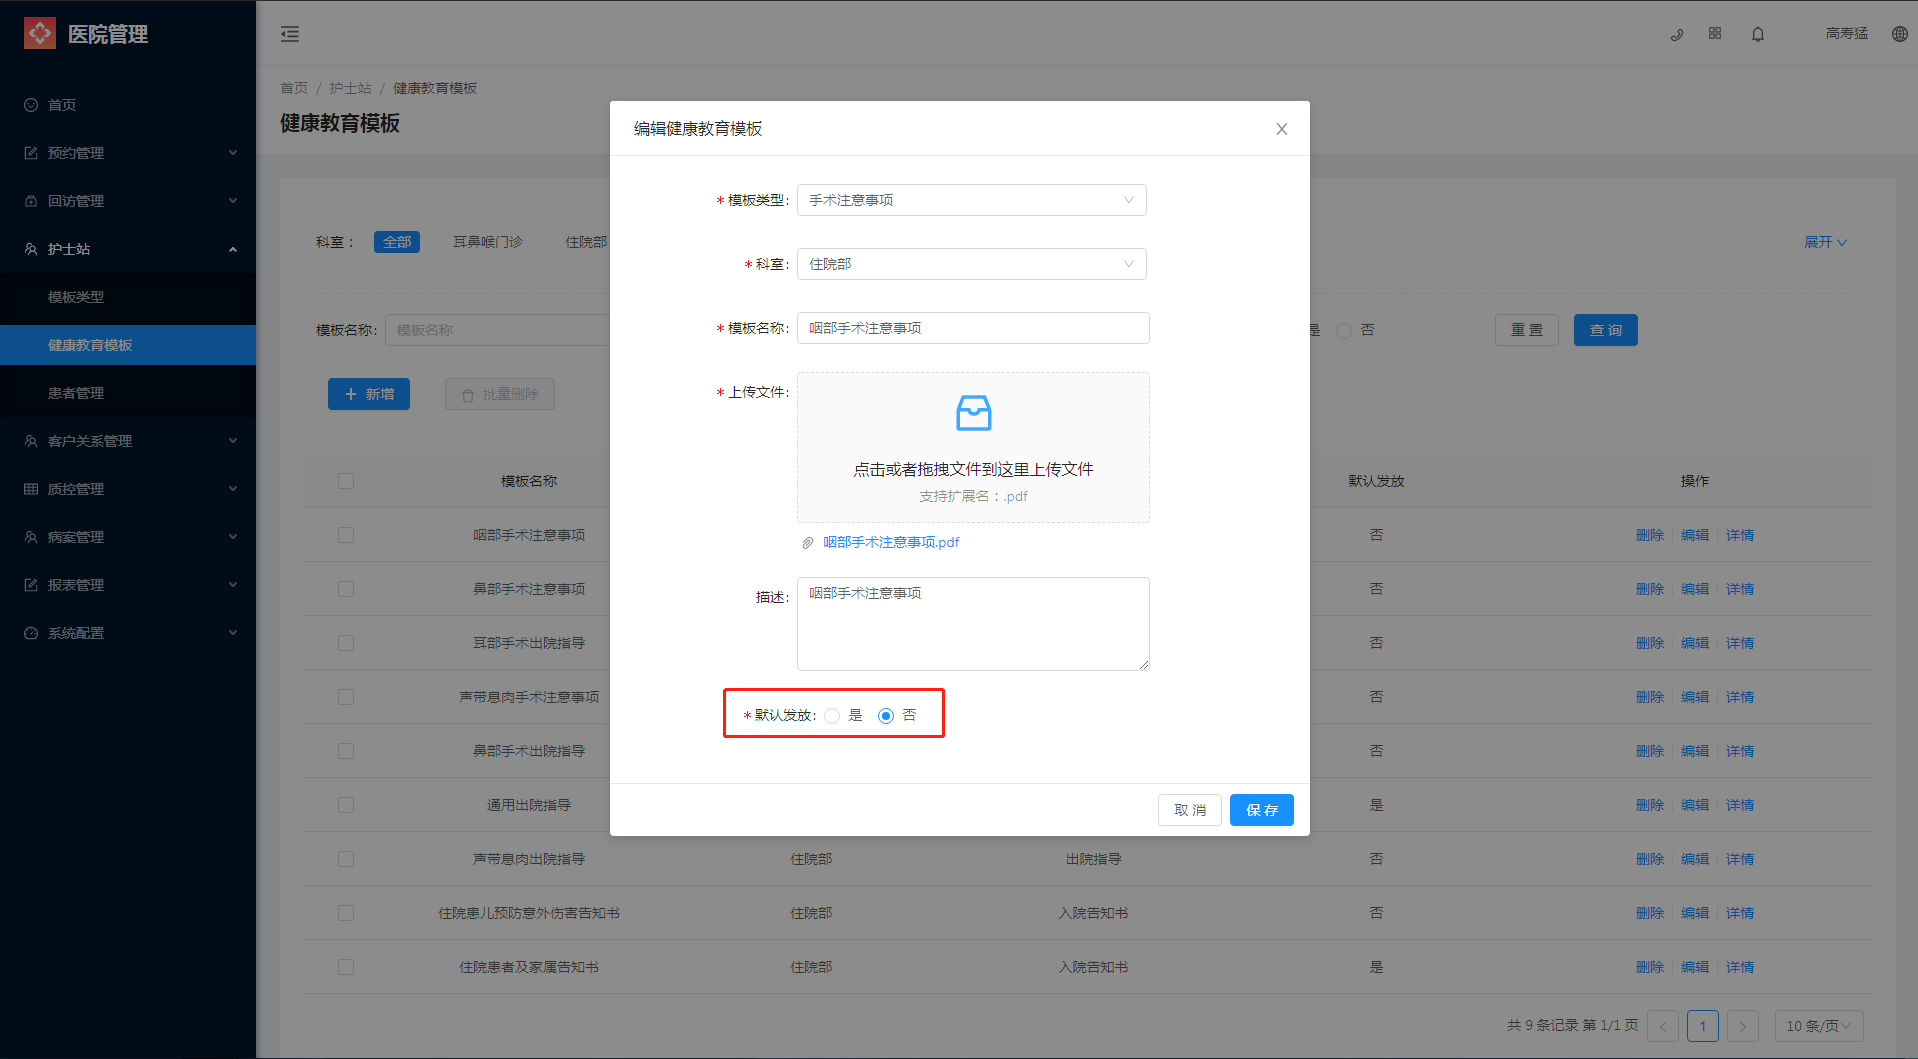Click the upload inbox icon
Image resolution: width=1918 pixels, height=1059 pixels.
(973, 412)
